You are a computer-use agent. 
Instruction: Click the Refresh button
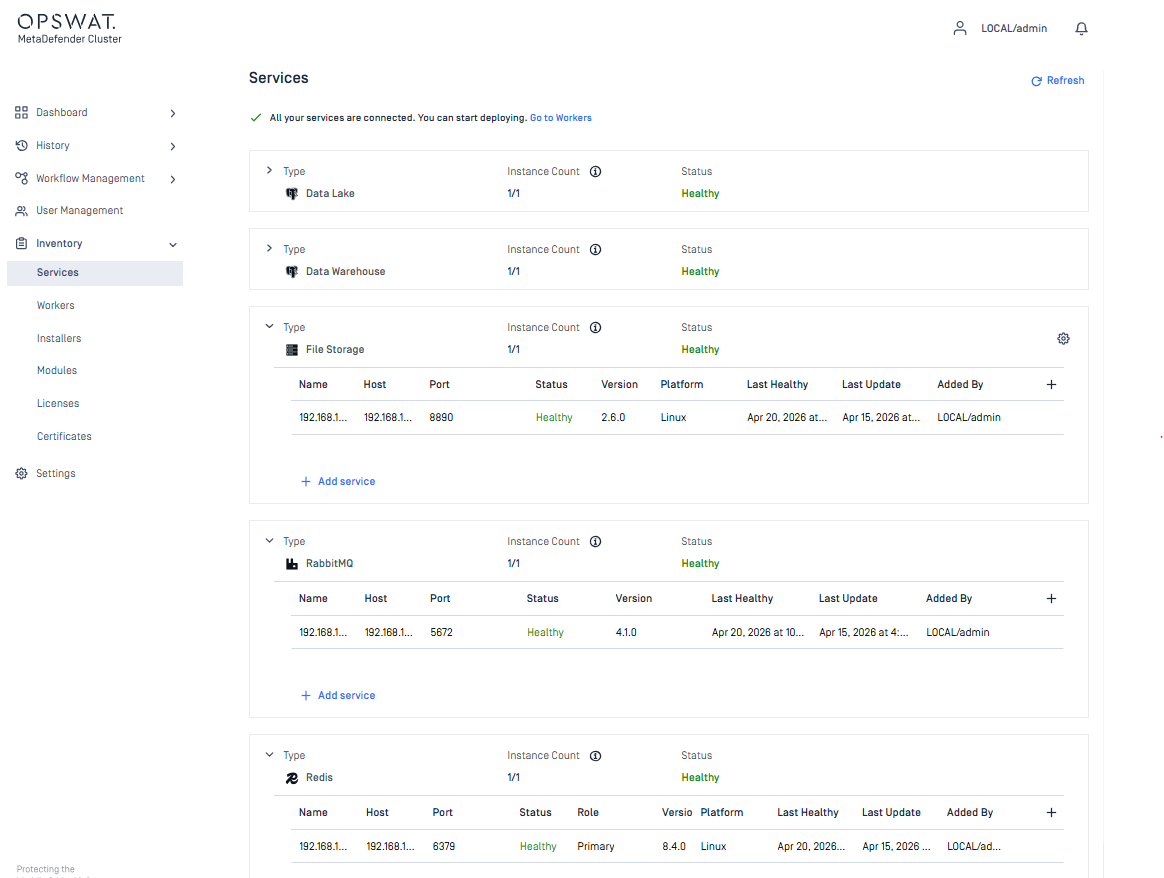click(x=1058, y=81)
